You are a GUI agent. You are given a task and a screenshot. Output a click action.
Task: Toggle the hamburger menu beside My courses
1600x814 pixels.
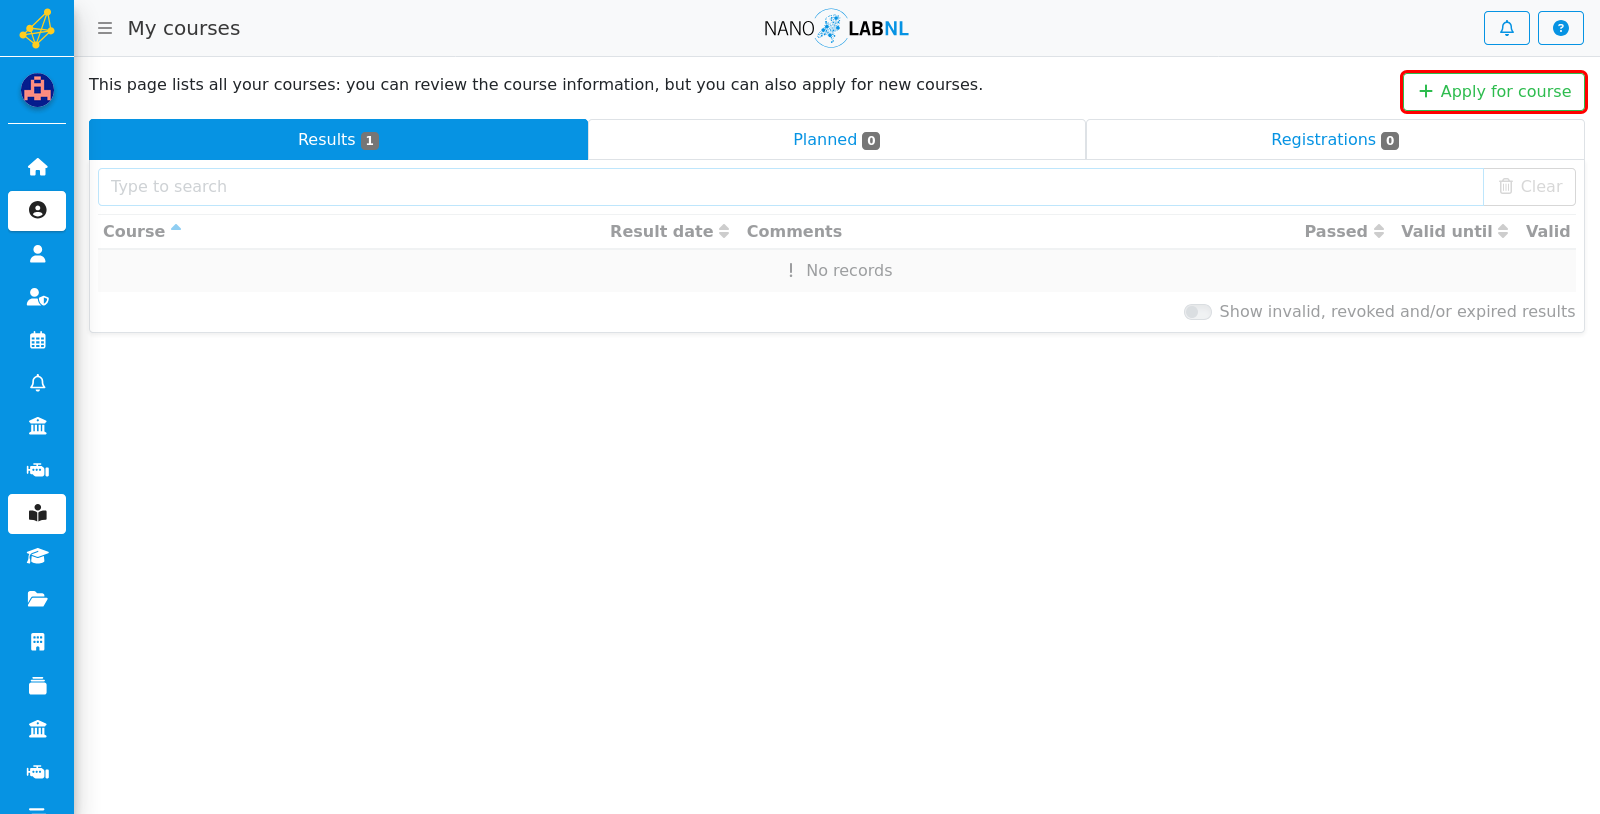click(x=105, y=28)
